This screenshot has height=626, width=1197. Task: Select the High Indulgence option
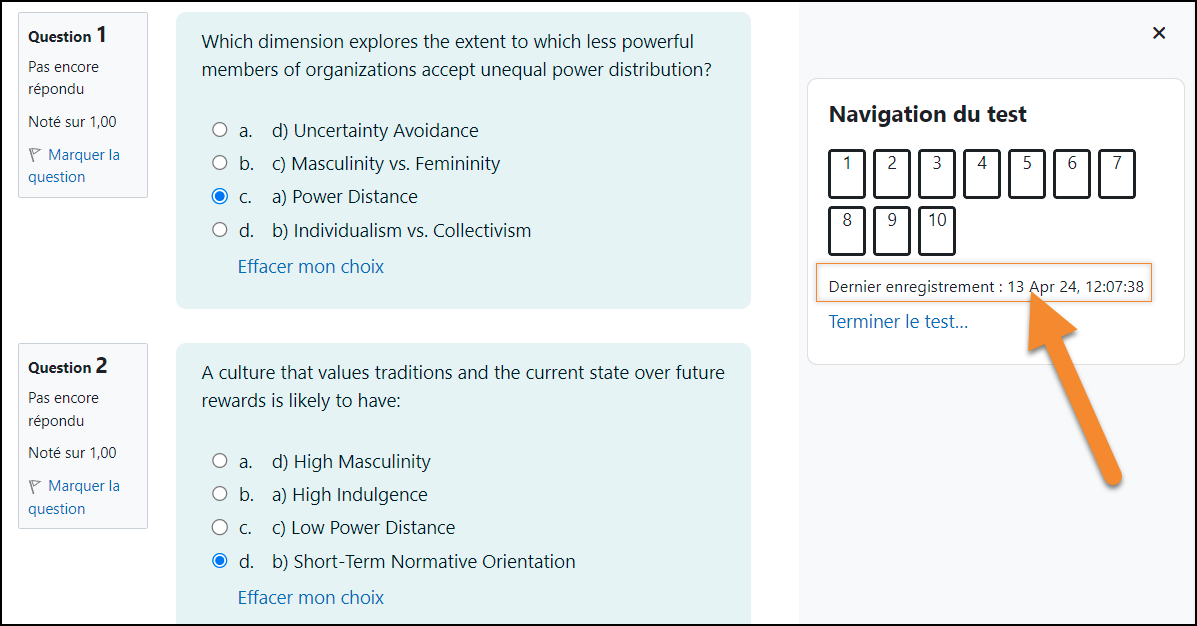click(220, 494)
